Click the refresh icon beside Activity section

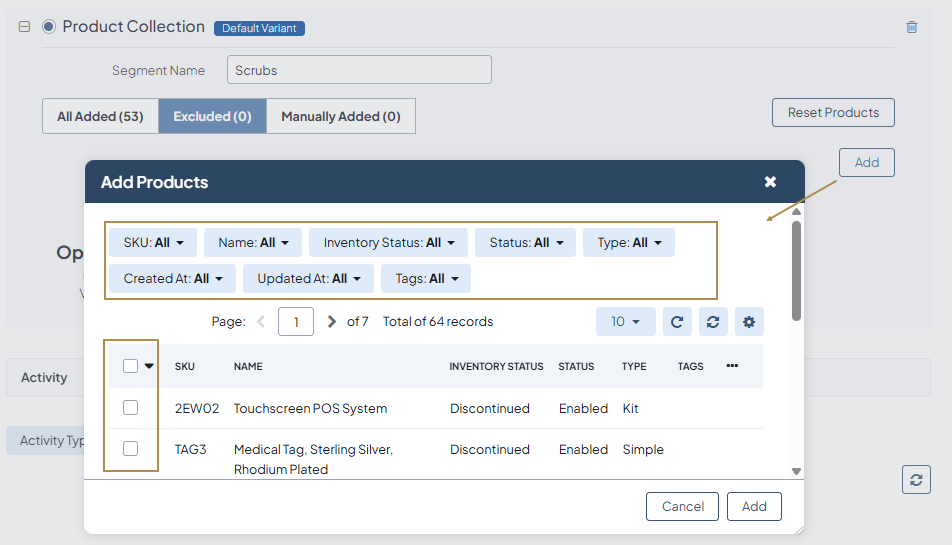tap(915, 479)
